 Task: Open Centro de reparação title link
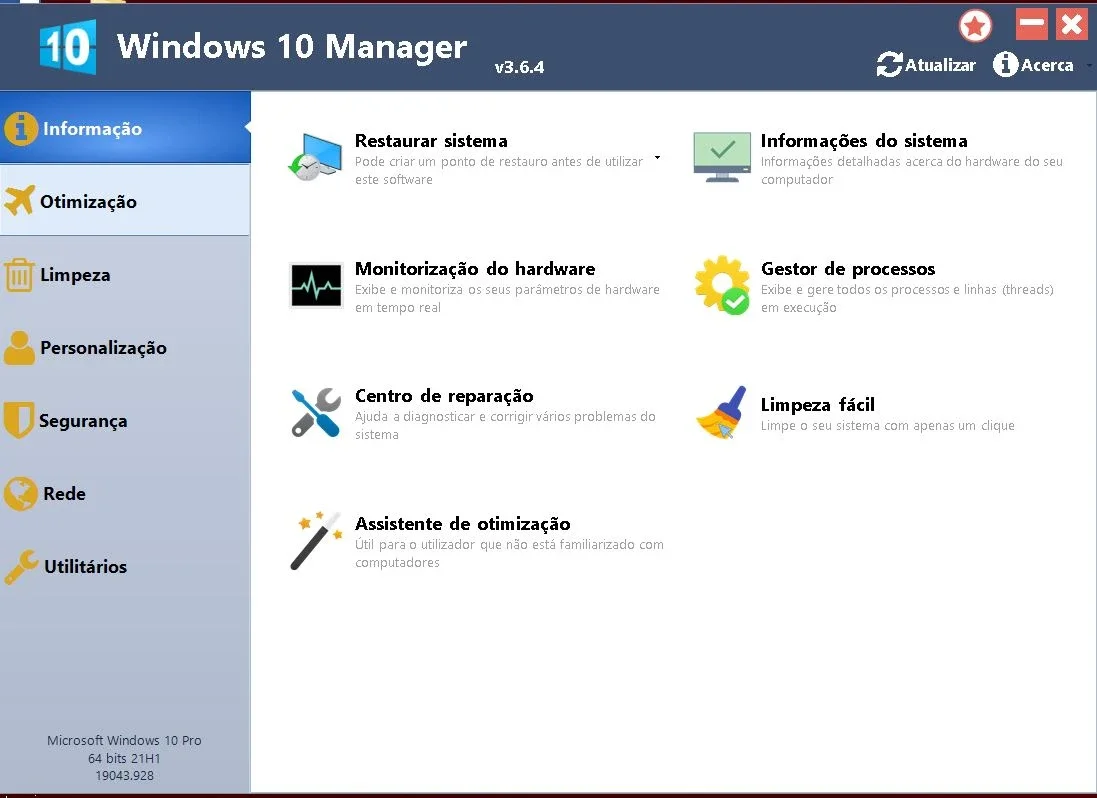444,396
